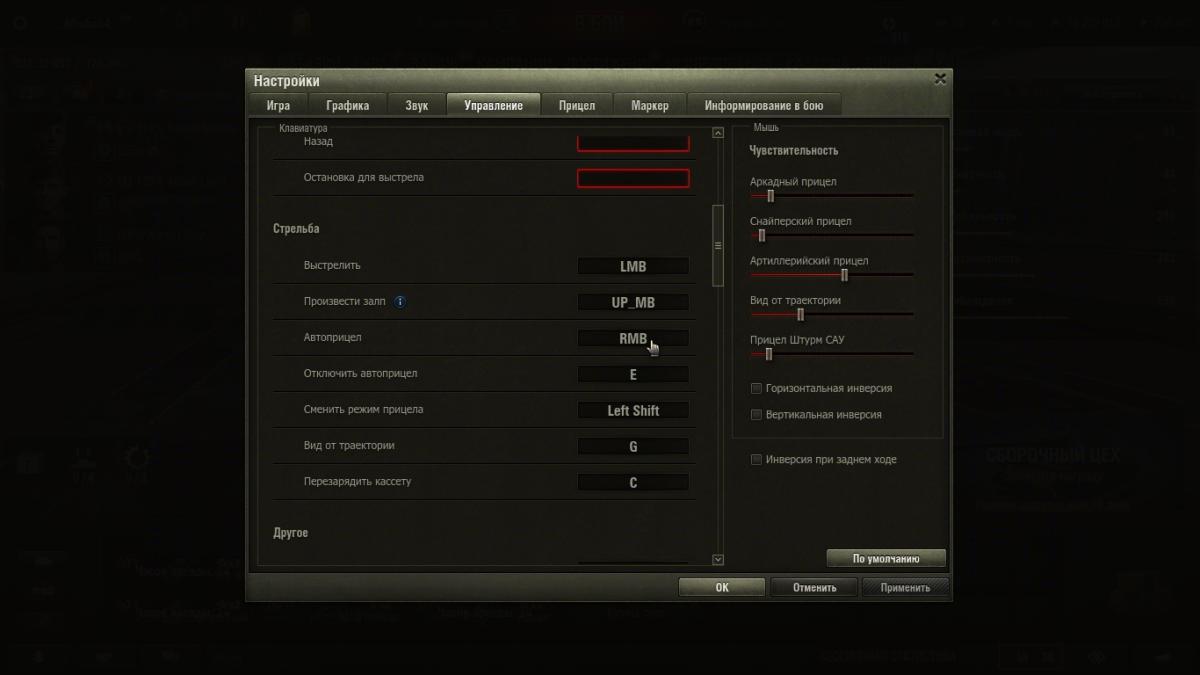Click the Чувствительность heading text
Image resolution: width=1200 pixels, height=675 pixels.
tap(794, 151)
